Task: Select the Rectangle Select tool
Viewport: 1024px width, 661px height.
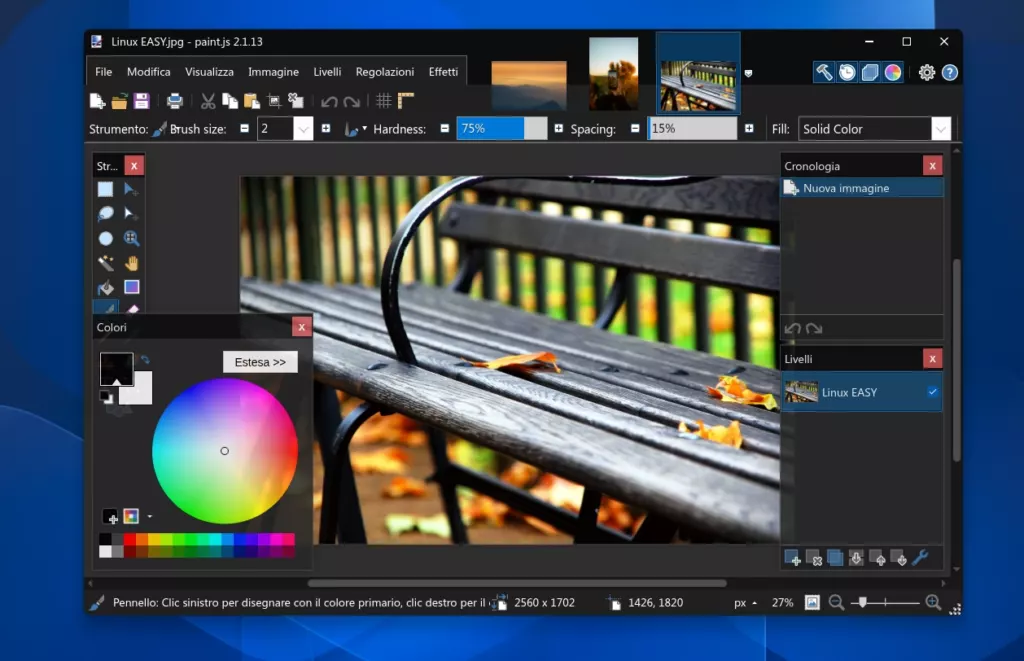Action: [x=105, y=189]
